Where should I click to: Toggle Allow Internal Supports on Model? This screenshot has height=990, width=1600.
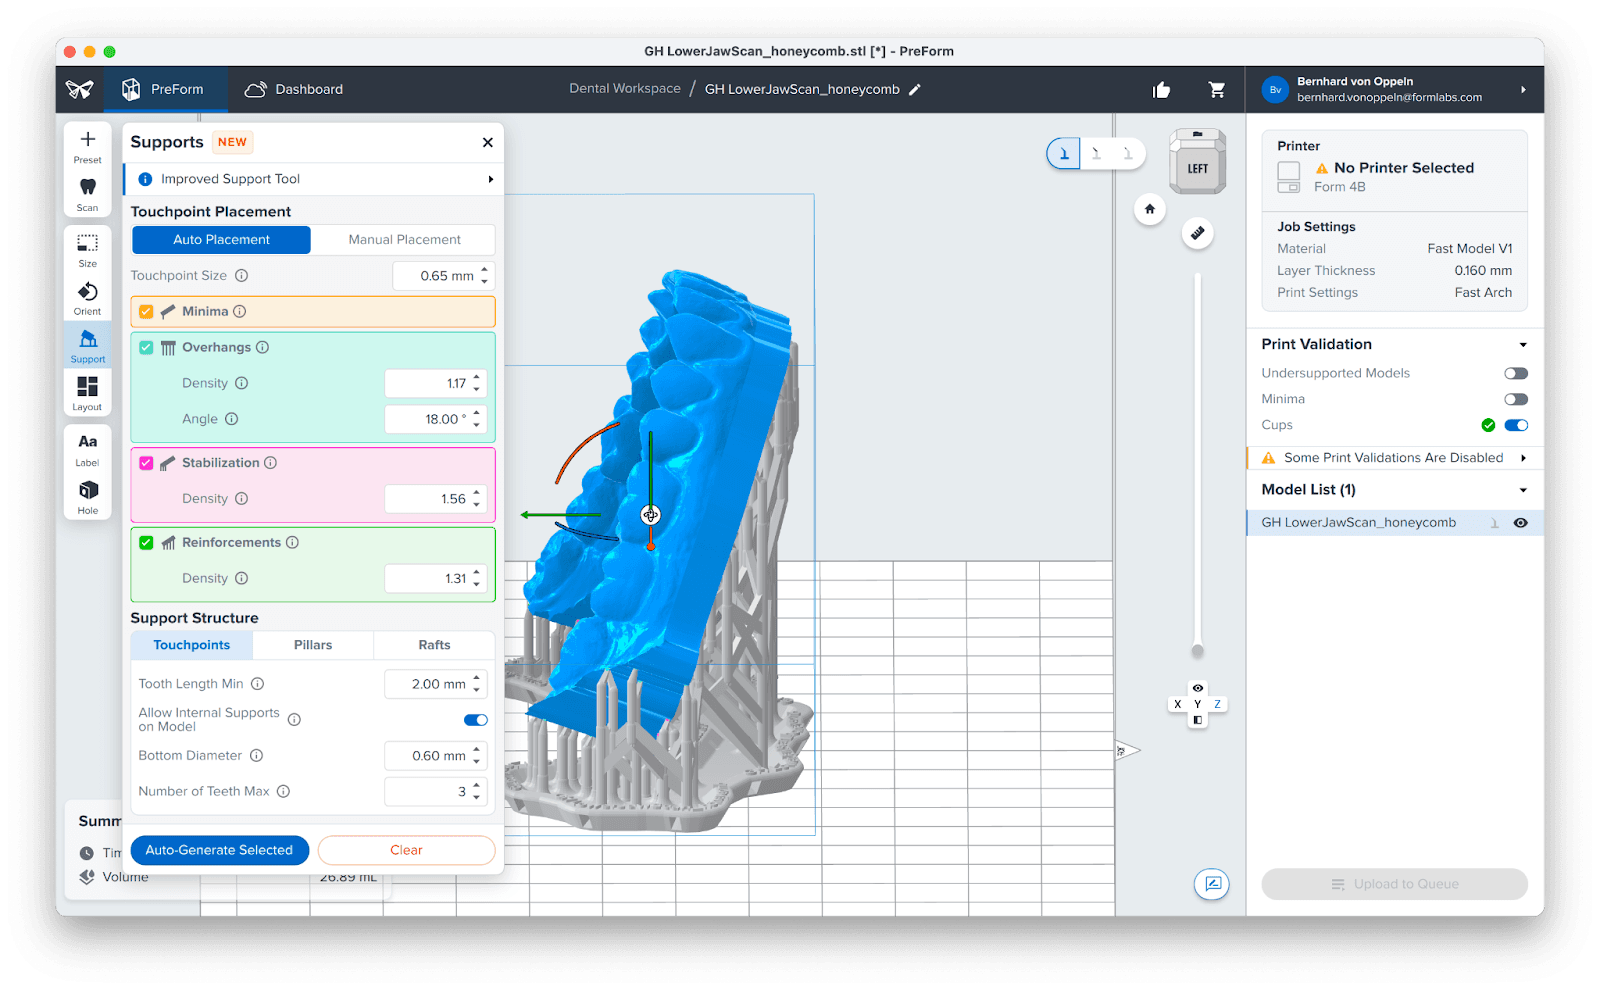475,720
